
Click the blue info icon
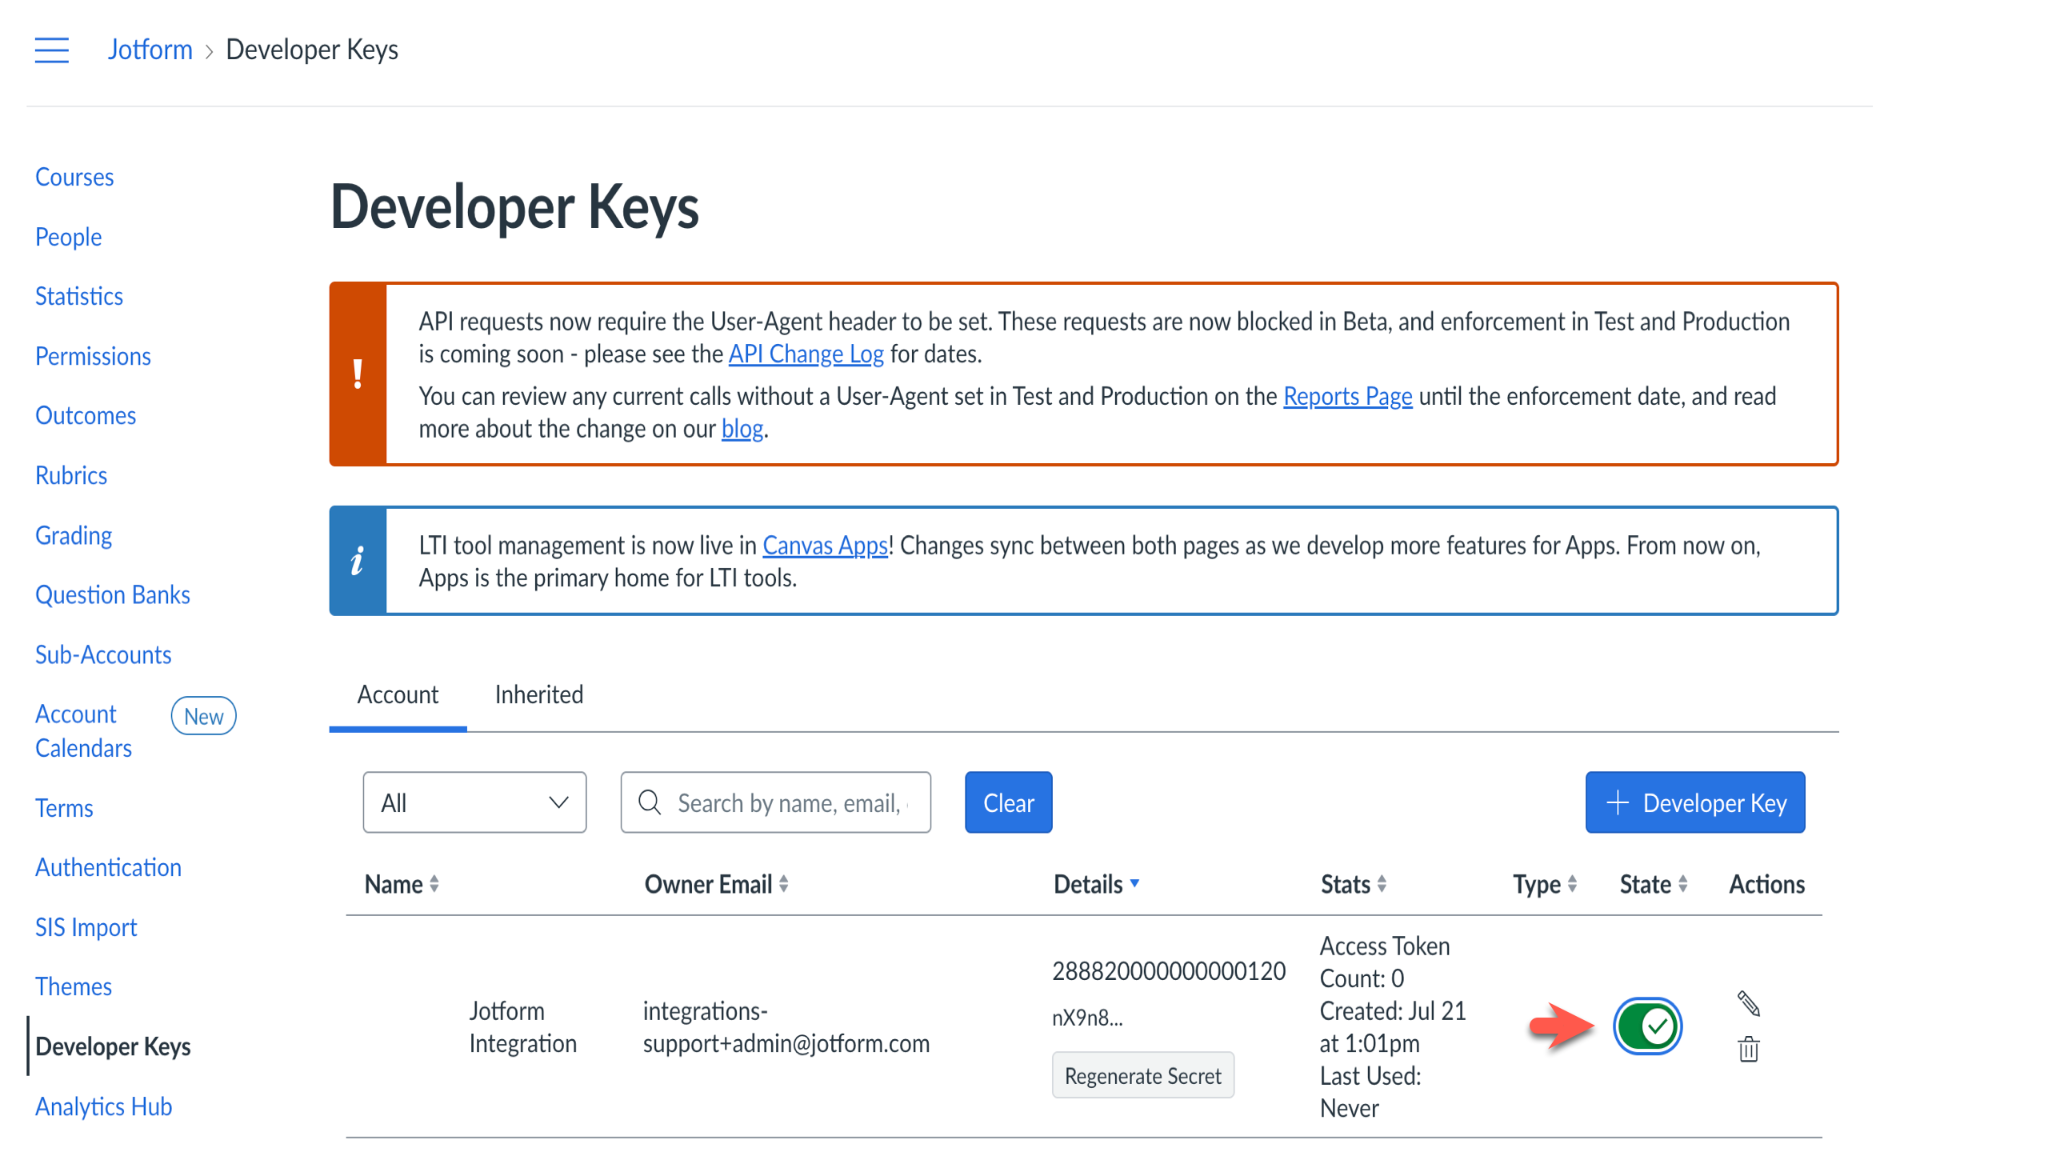click(x=358, y=561)
